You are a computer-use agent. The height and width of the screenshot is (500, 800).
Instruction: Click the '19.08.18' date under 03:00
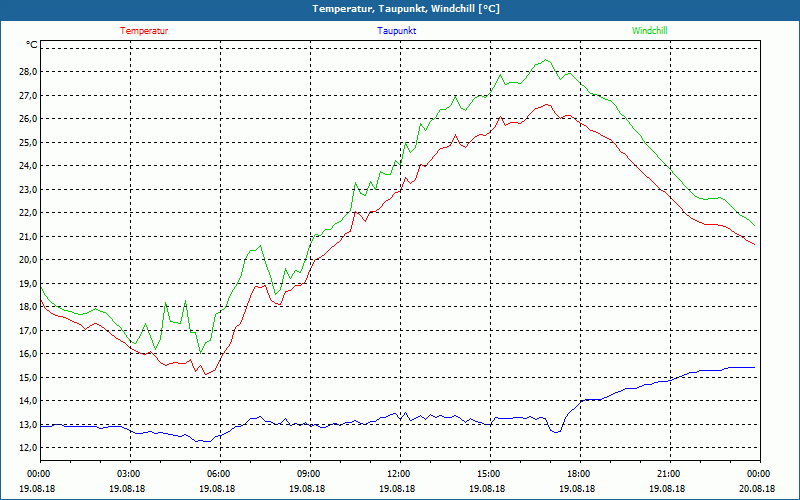pos(127,488)
